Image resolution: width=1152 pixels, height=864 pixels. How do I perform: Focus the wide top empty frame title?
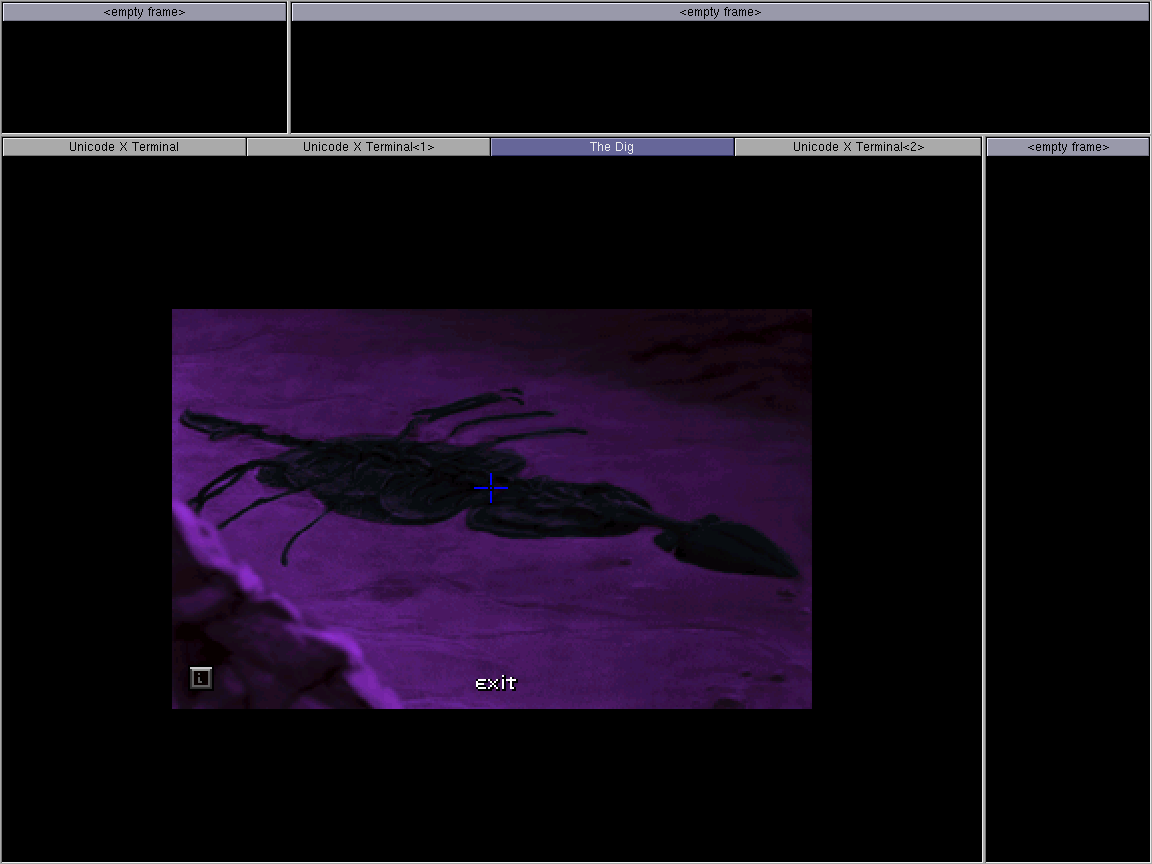[720, 12]
